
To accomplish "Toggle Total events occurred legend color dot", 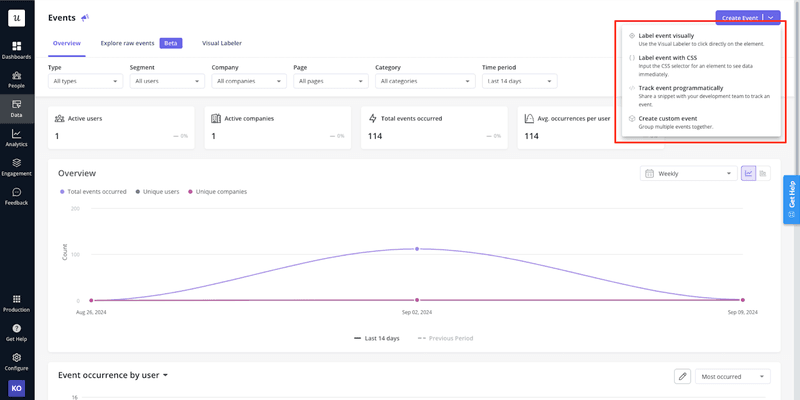I will 61,191.
